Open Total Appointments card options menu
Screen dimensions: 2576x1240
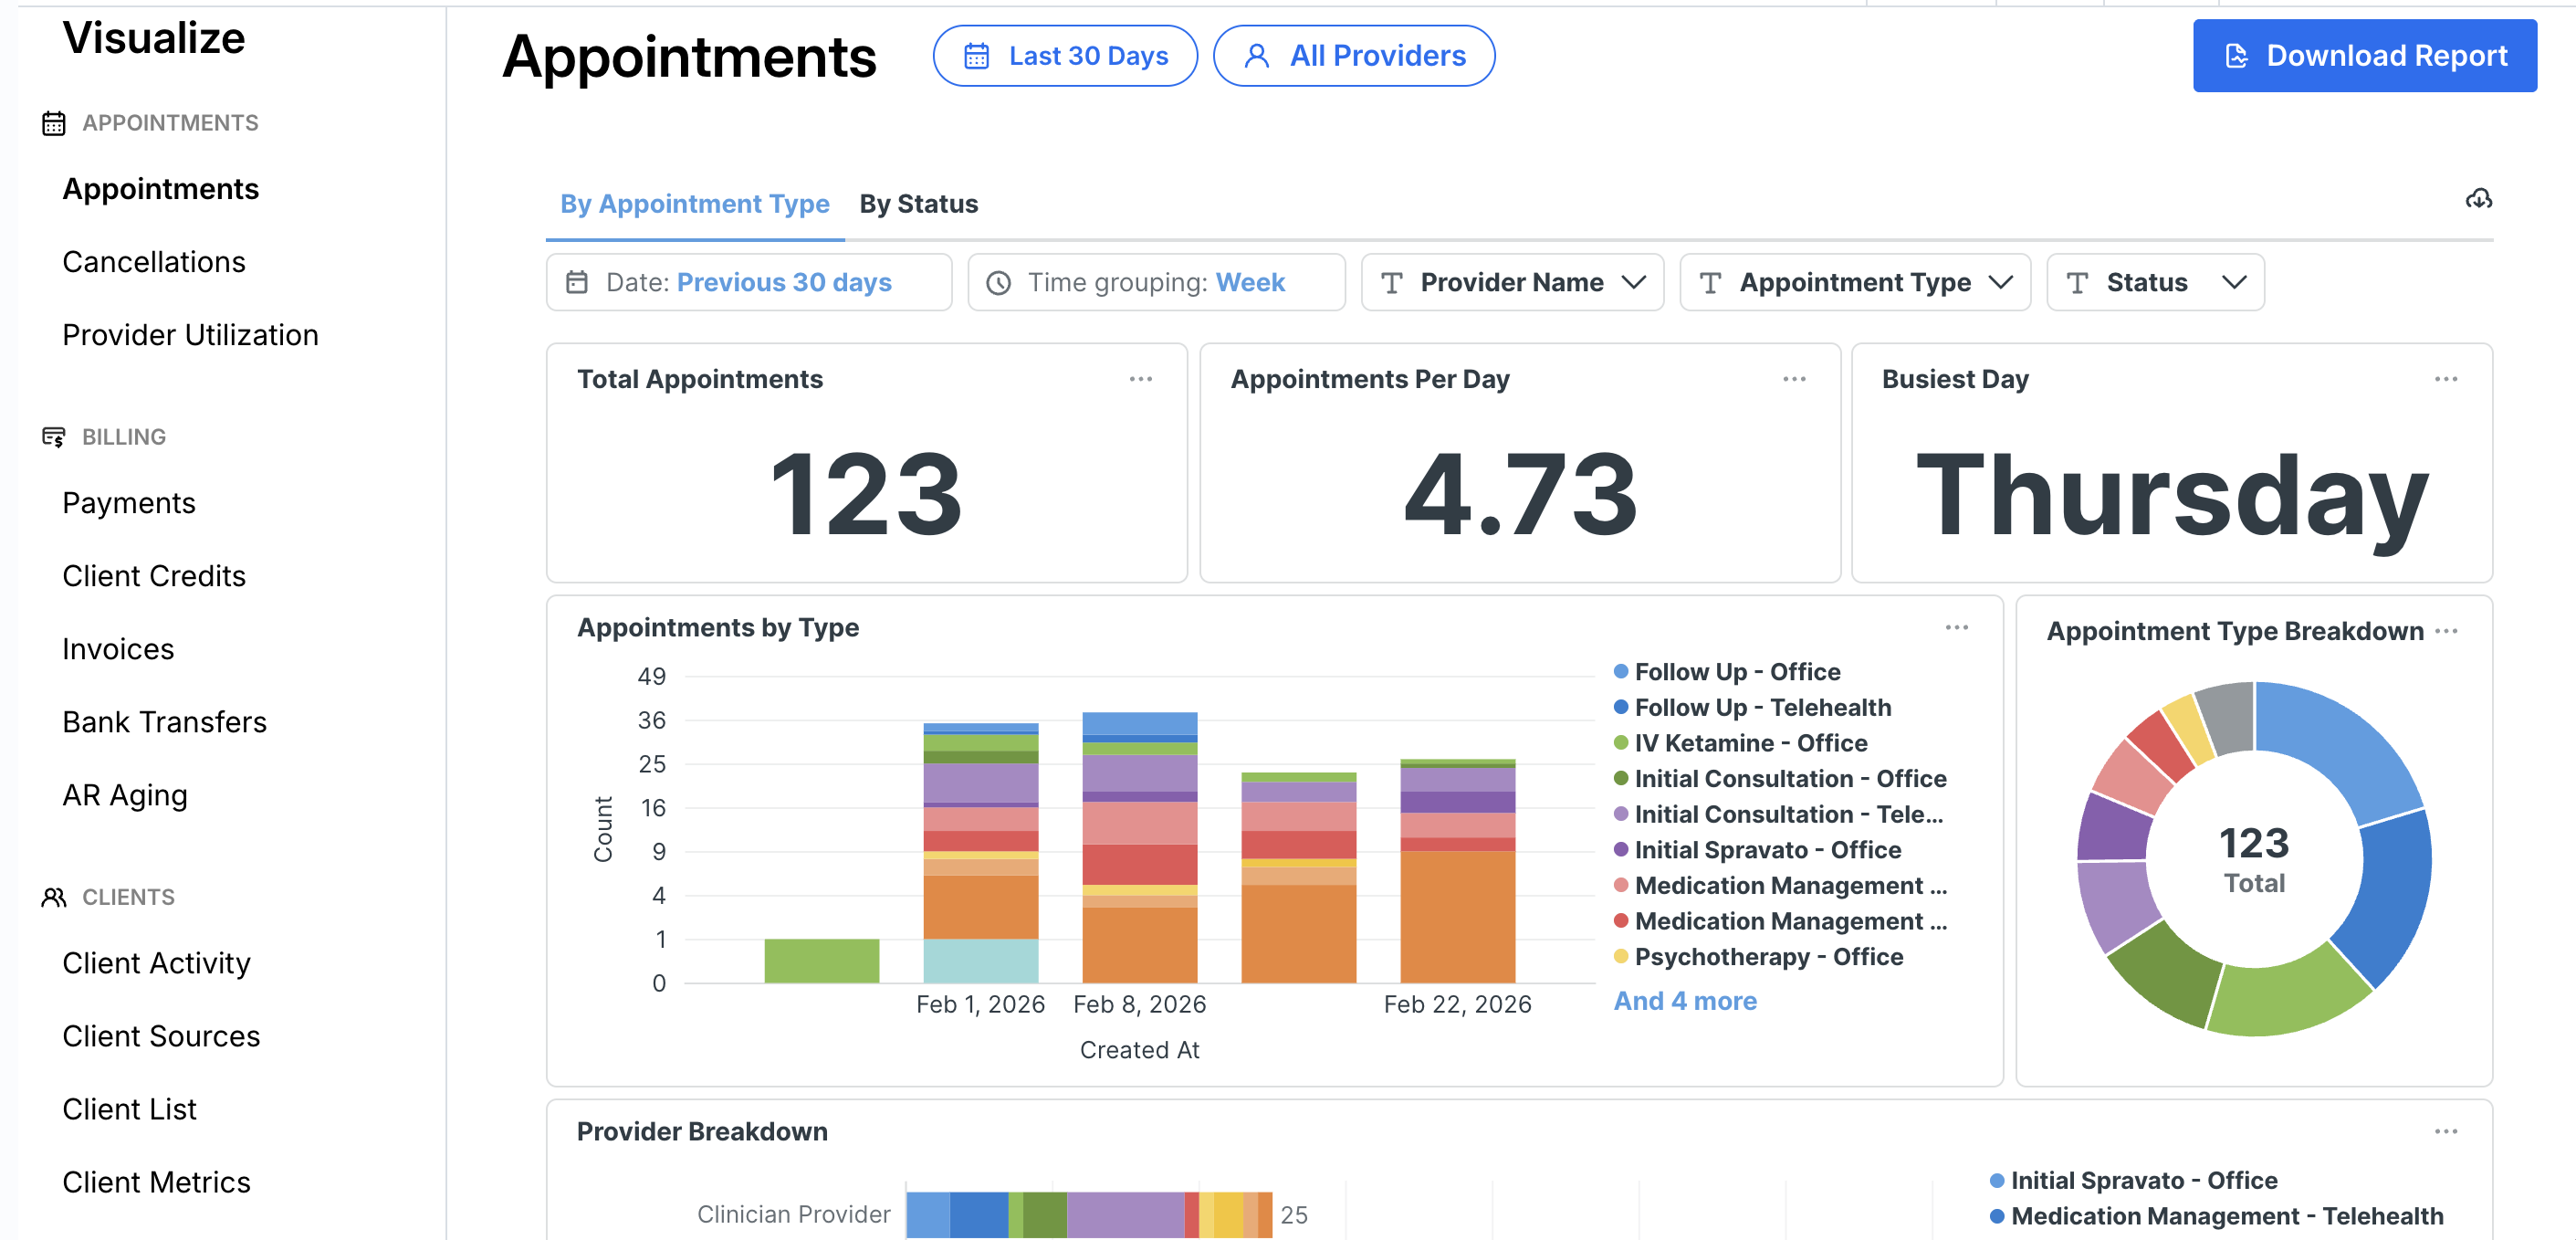1141,379
